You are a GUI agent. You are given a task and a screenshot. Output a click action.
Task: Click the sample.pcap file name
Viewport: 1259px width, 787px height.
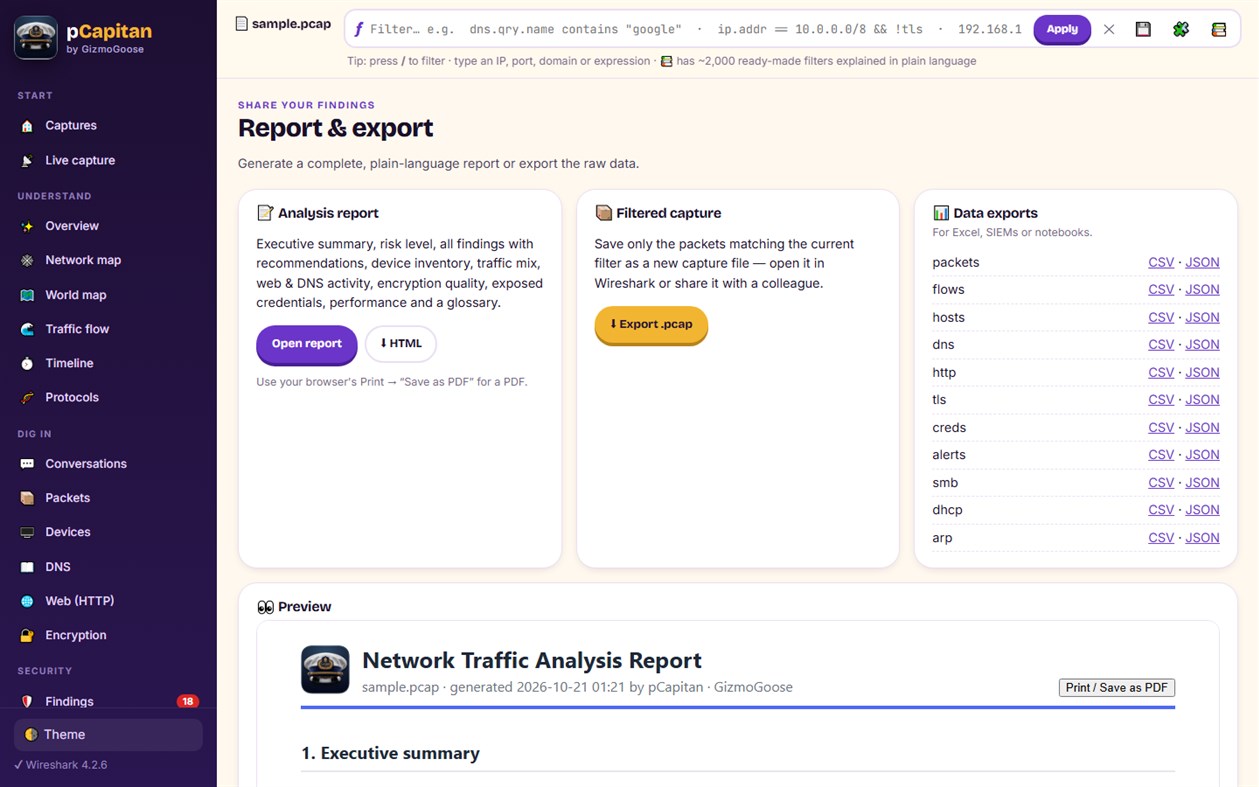tap(291, 24)
